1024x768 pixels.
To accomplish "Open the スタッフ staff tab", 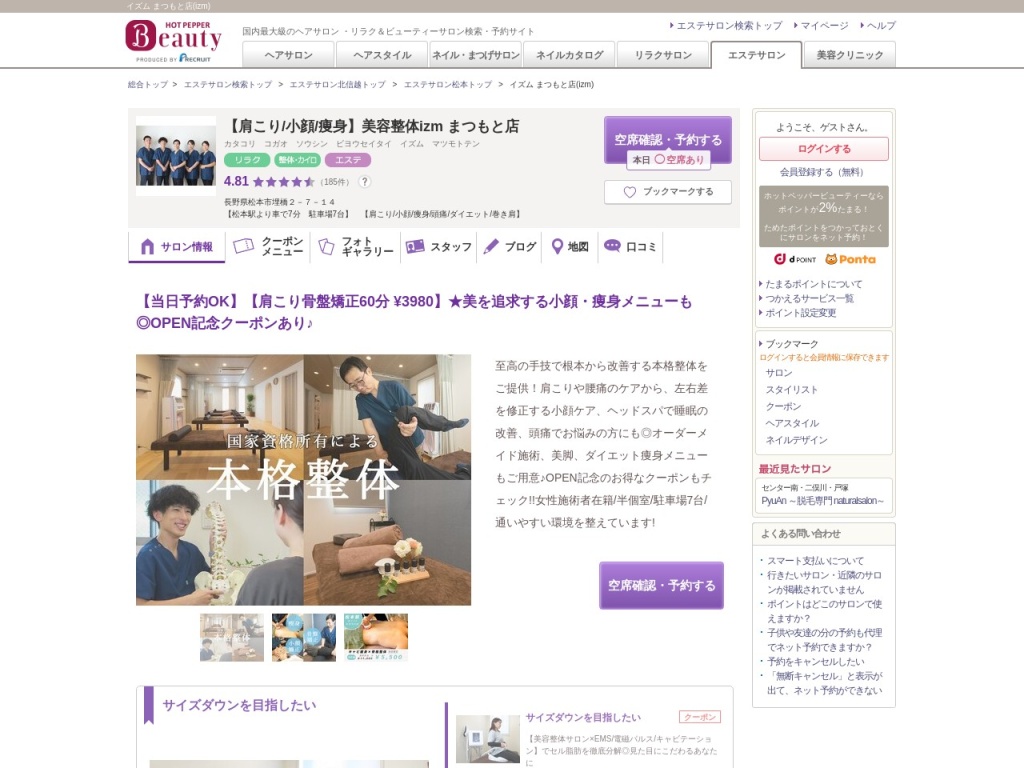I will (x=439, y=247).
